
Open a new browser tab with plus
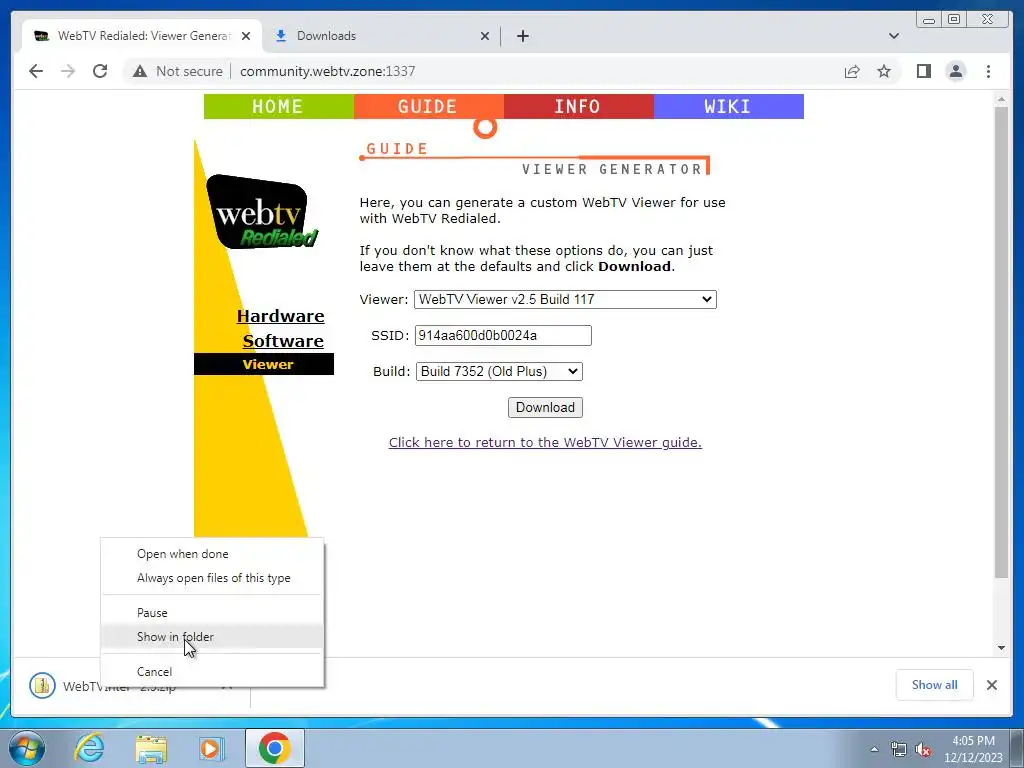tap(522, 36)
